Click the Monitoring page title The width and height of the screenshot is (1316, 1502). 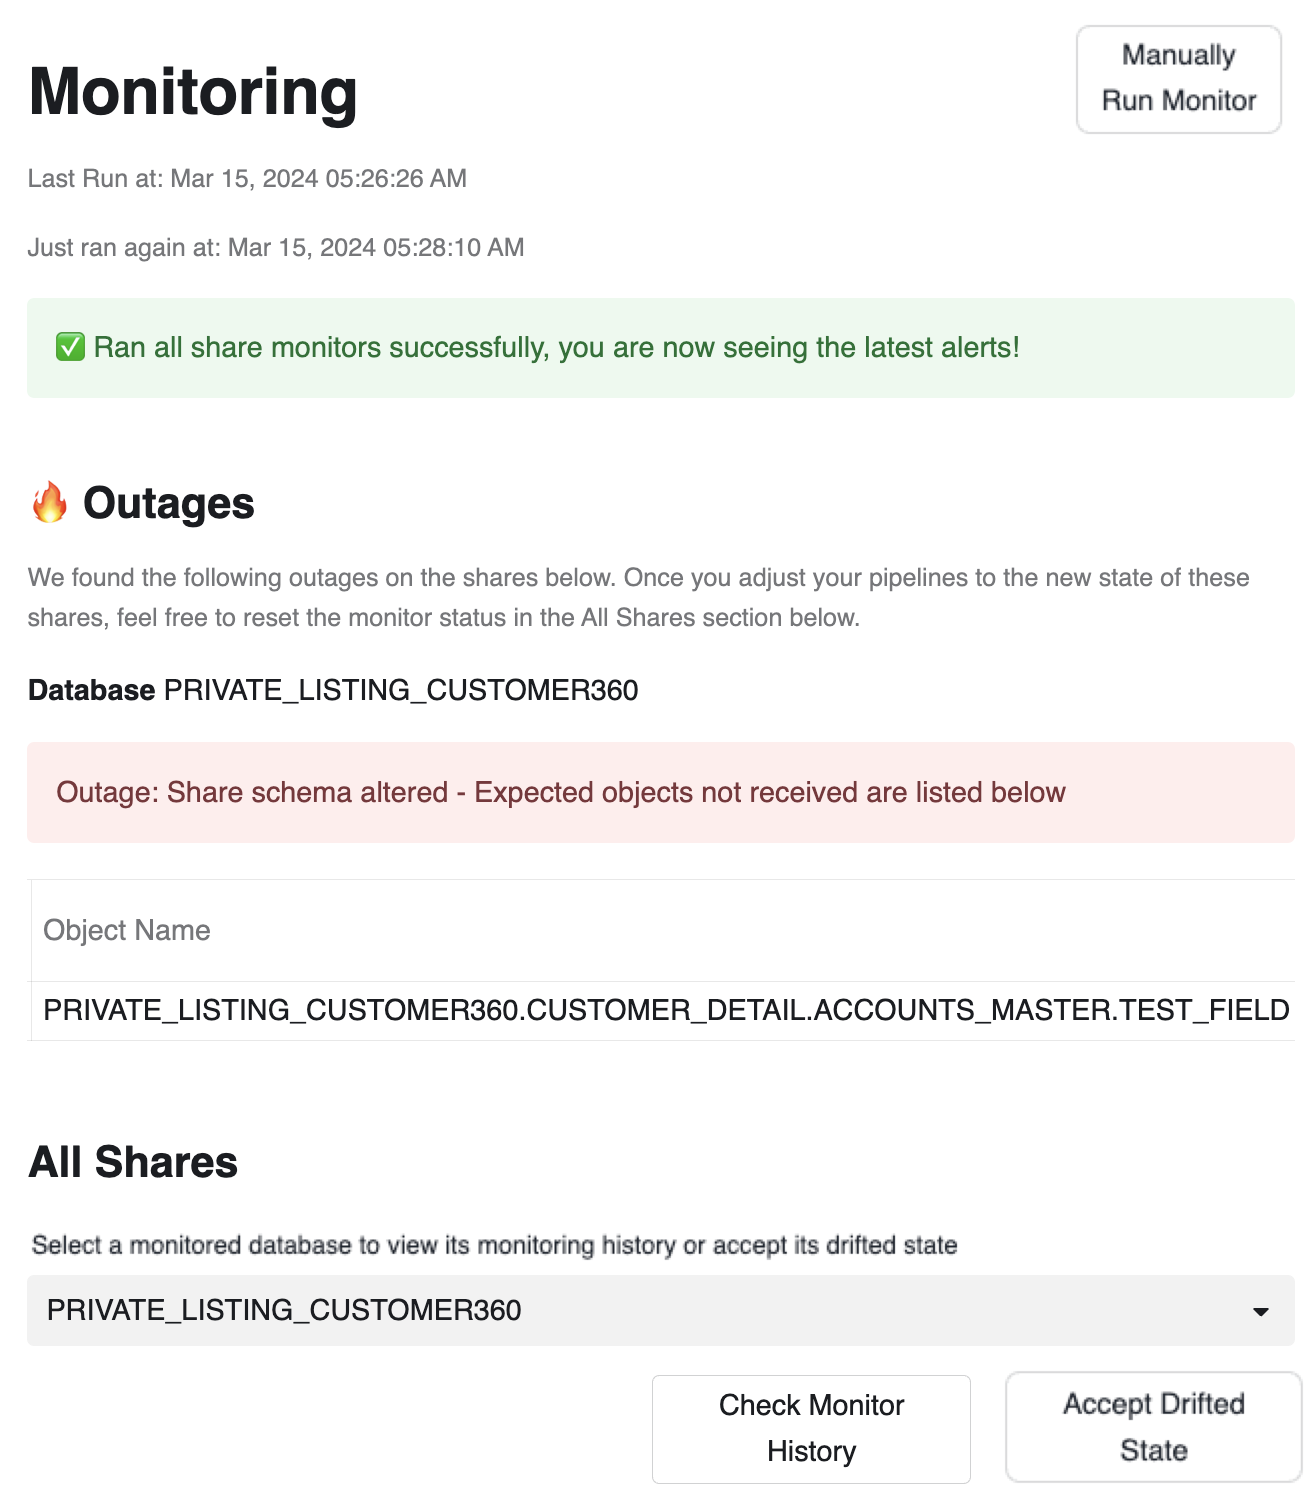tap(193, 91)
